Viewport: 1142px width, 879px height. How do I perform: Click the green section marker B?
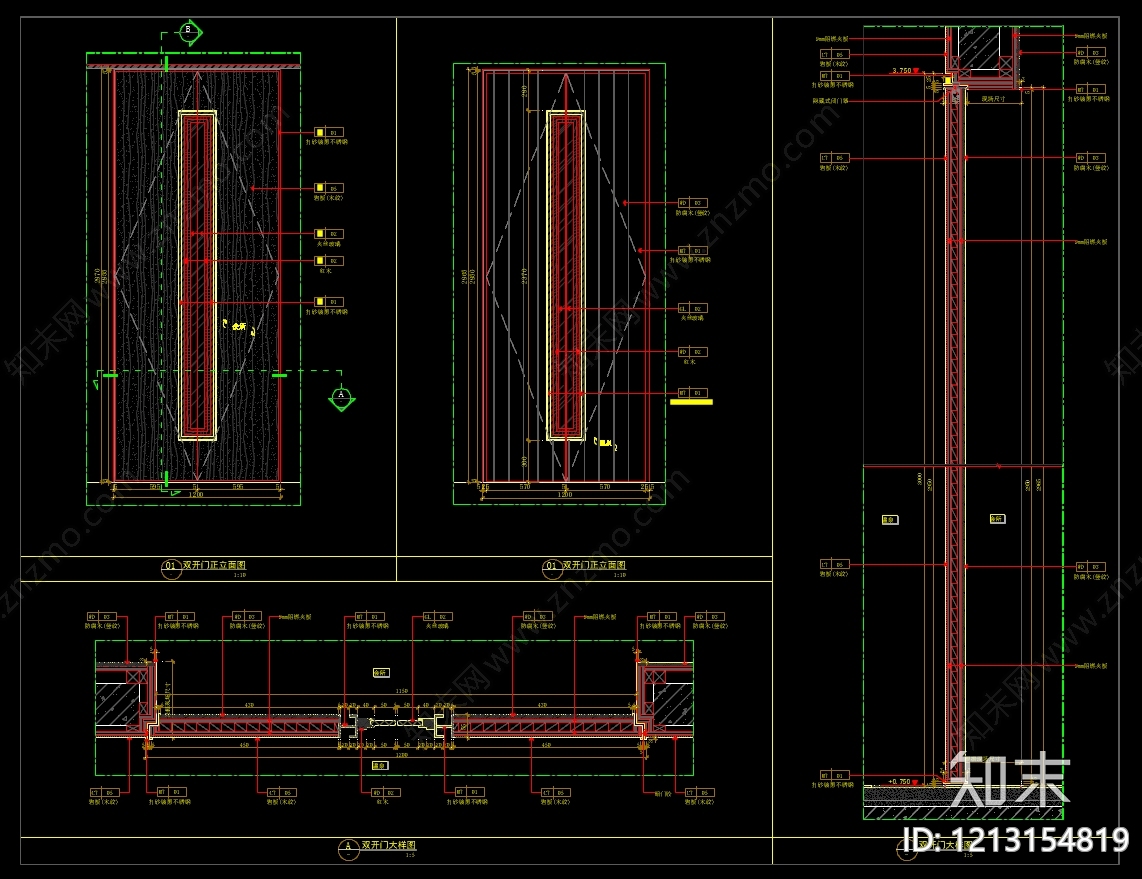[x=189, y=31]
